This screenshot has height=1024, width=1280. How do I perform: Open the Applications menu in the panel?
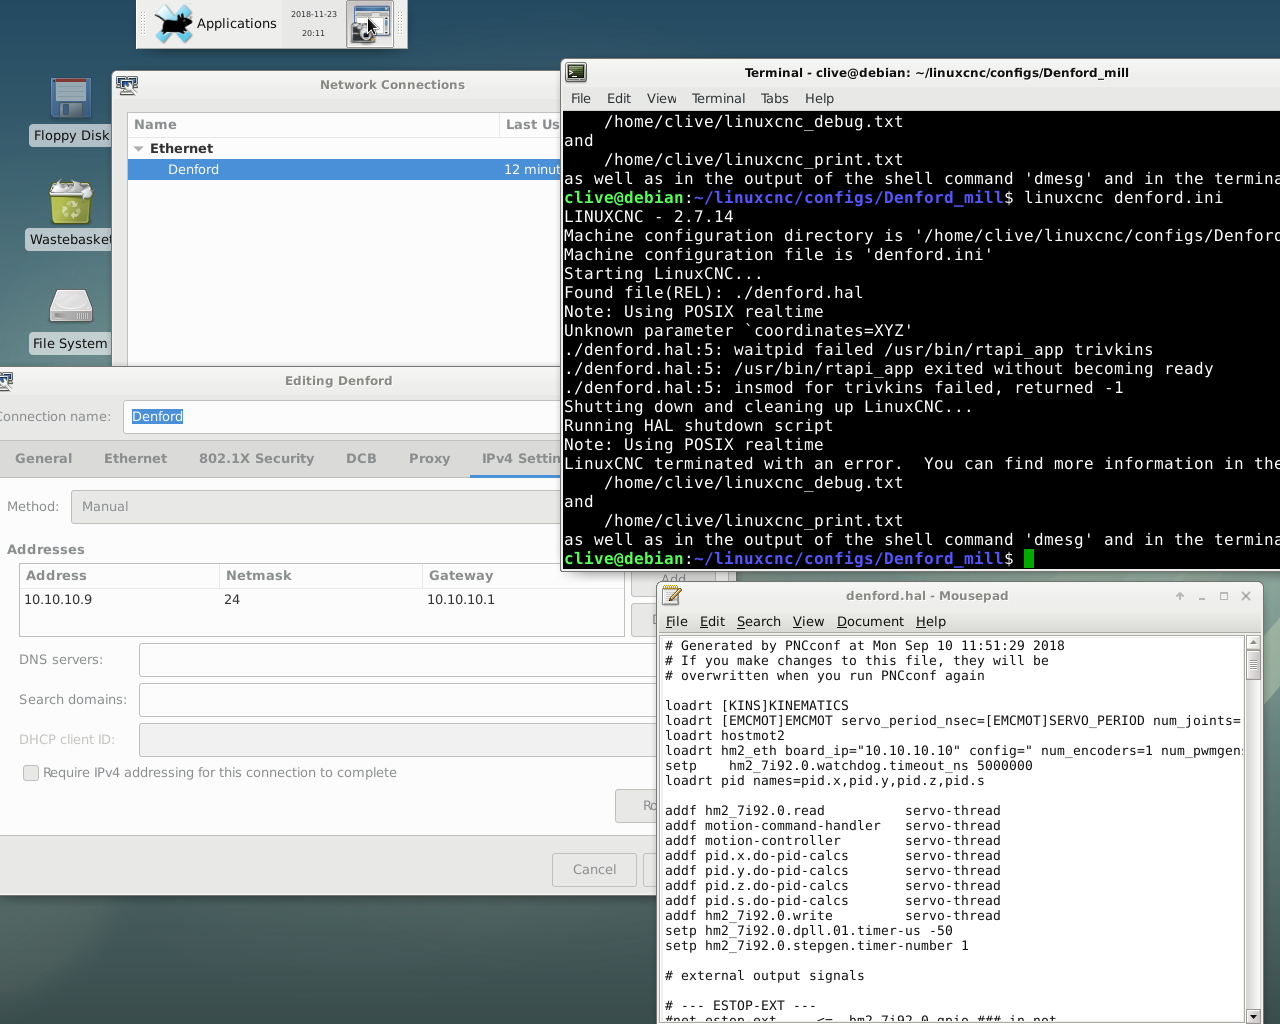tap(215, 24)
